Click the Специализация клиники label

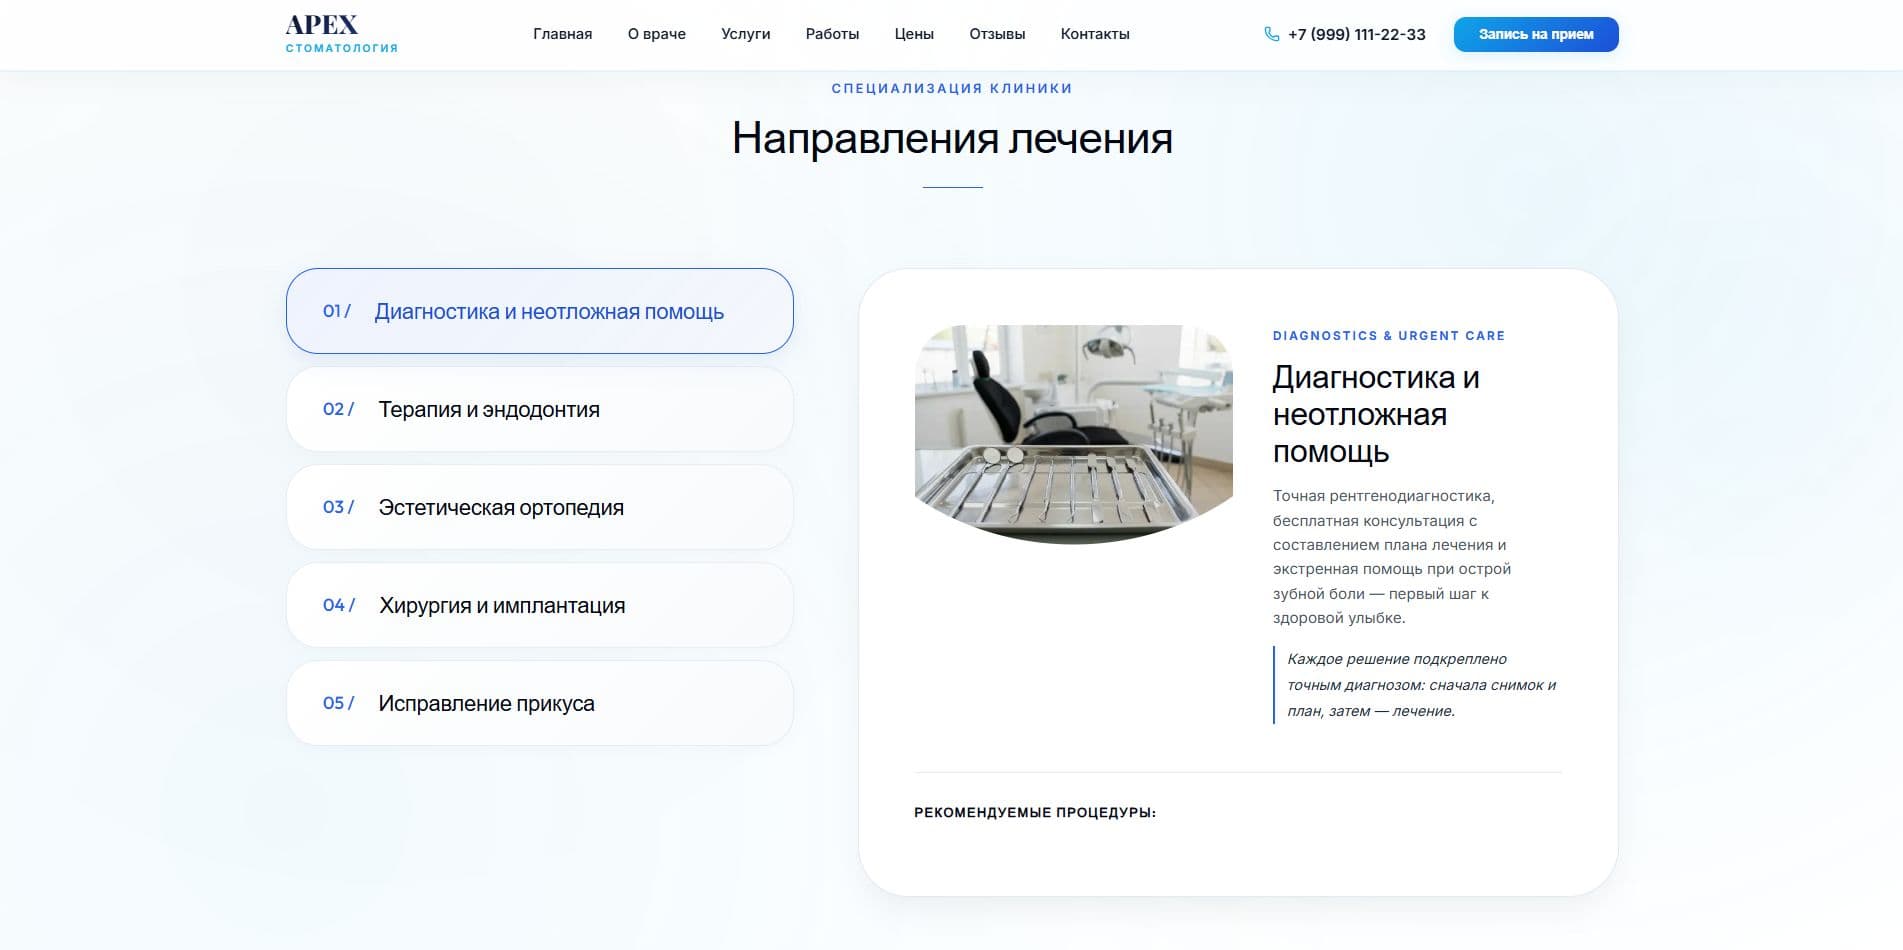point(952,88)
